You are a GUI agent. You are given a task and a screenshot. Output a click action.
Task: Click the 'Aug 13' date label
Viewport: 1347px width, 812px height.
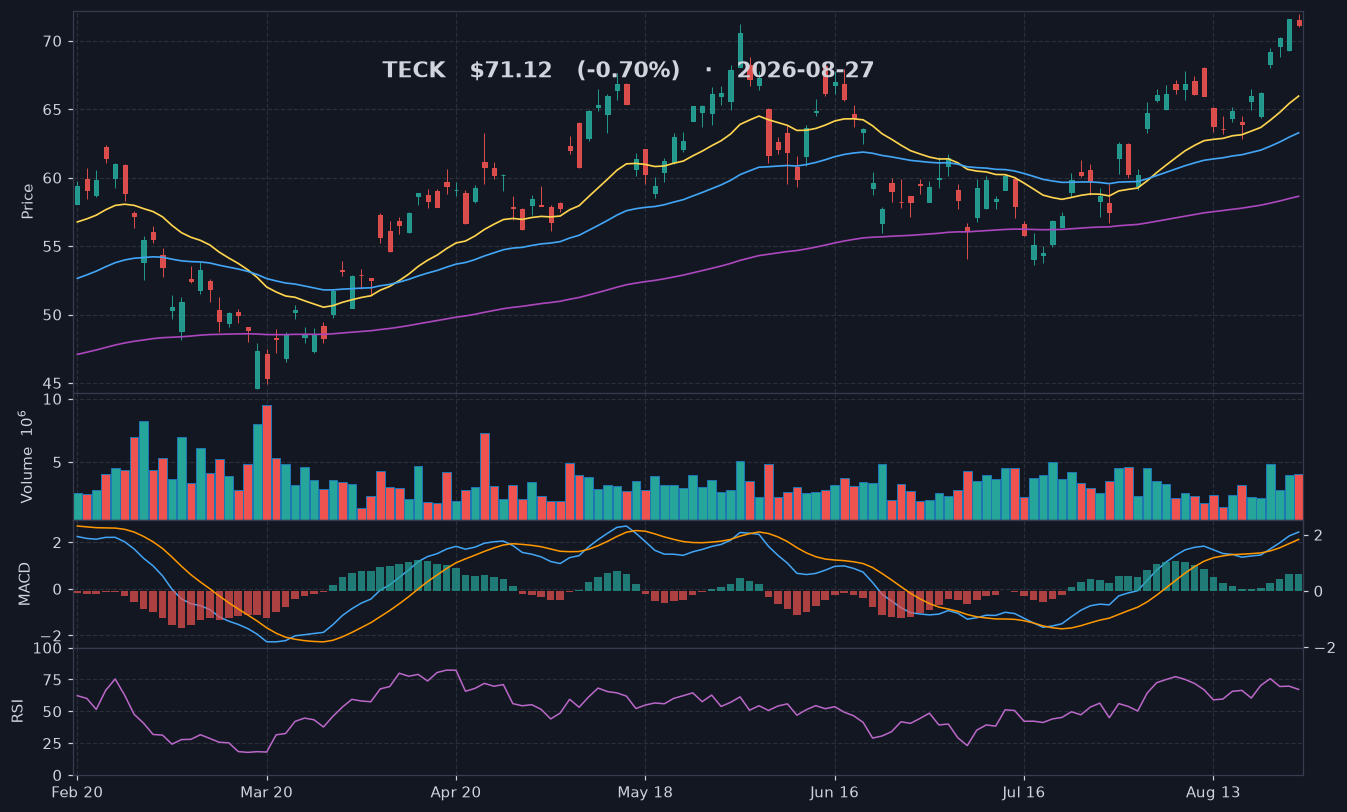click(x=1213, y=792)
